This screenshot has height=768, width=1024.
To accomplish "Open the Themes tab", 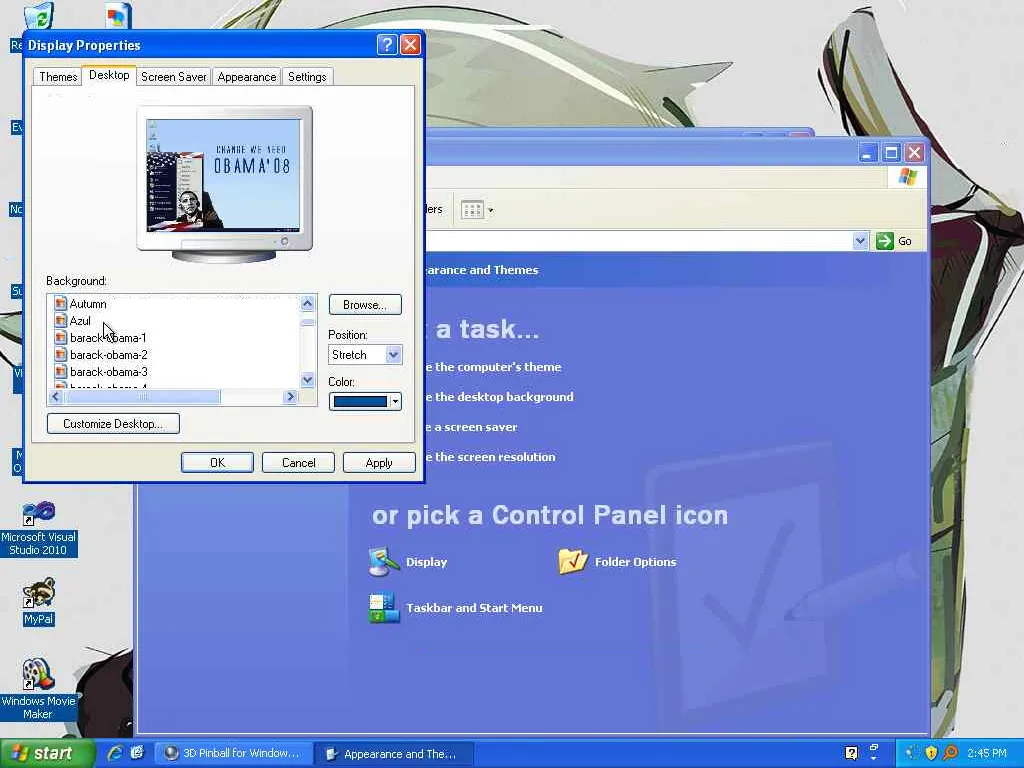I will click(x=58, y=76).
